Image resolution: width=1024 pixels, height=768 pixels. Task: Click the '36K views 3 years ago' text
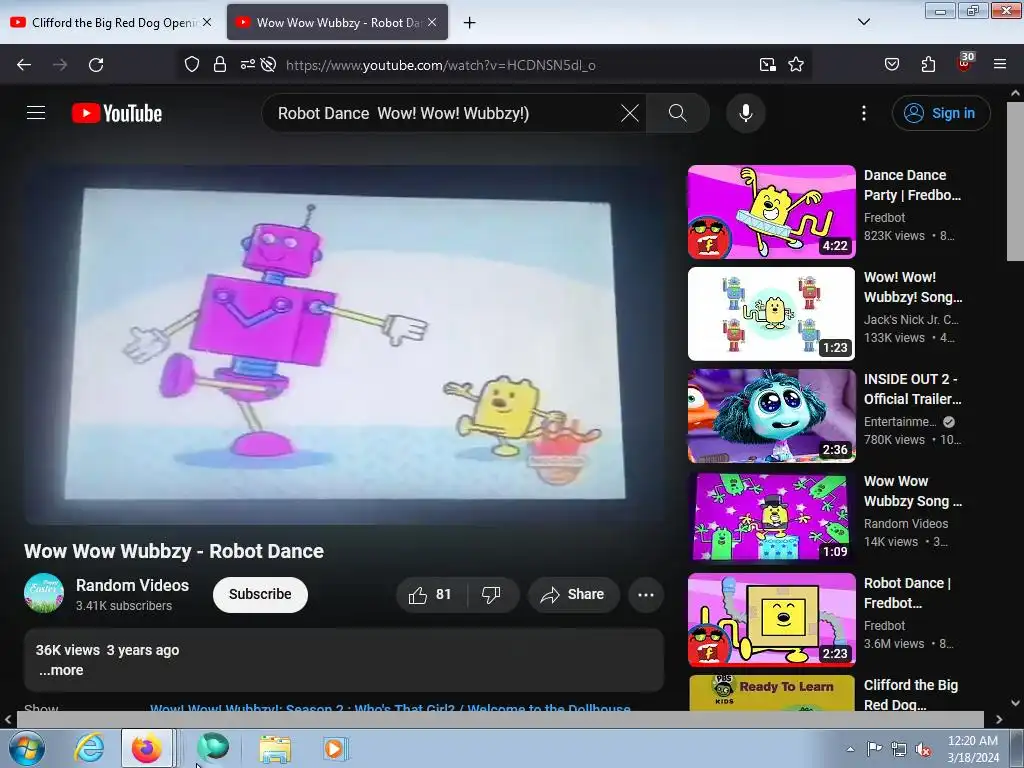pos(107,650)
